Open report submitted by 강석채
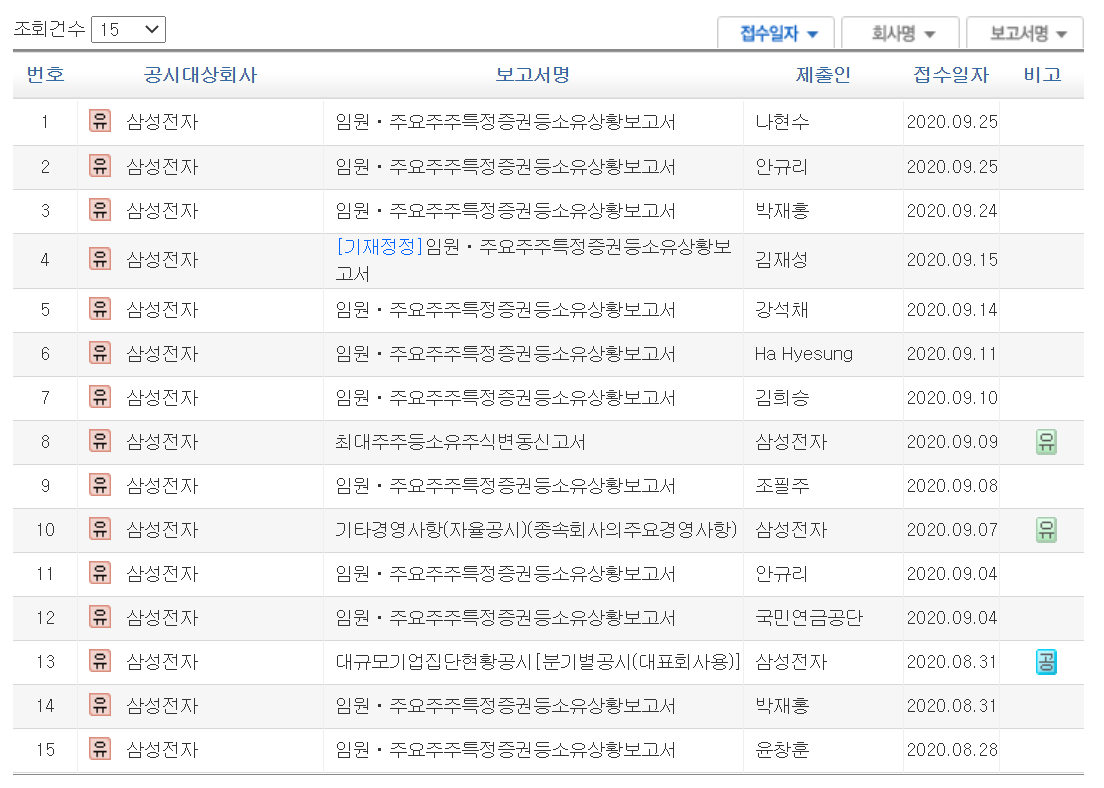The image size is (1104, 788). point(506,310)
